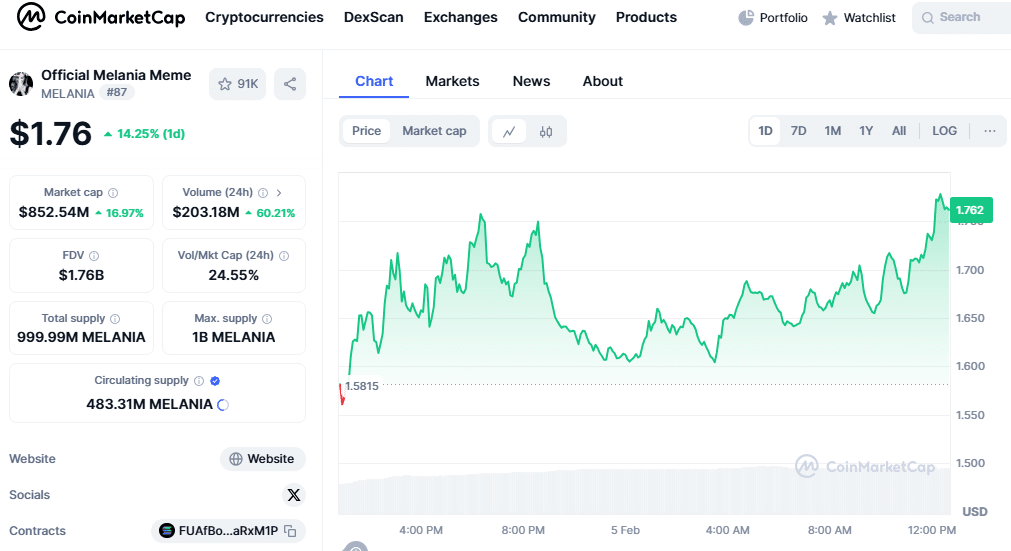
Task: Click the 24.55% Vol/Mkt Cap value
Action: pyautogui.click(x=233, y=275)
